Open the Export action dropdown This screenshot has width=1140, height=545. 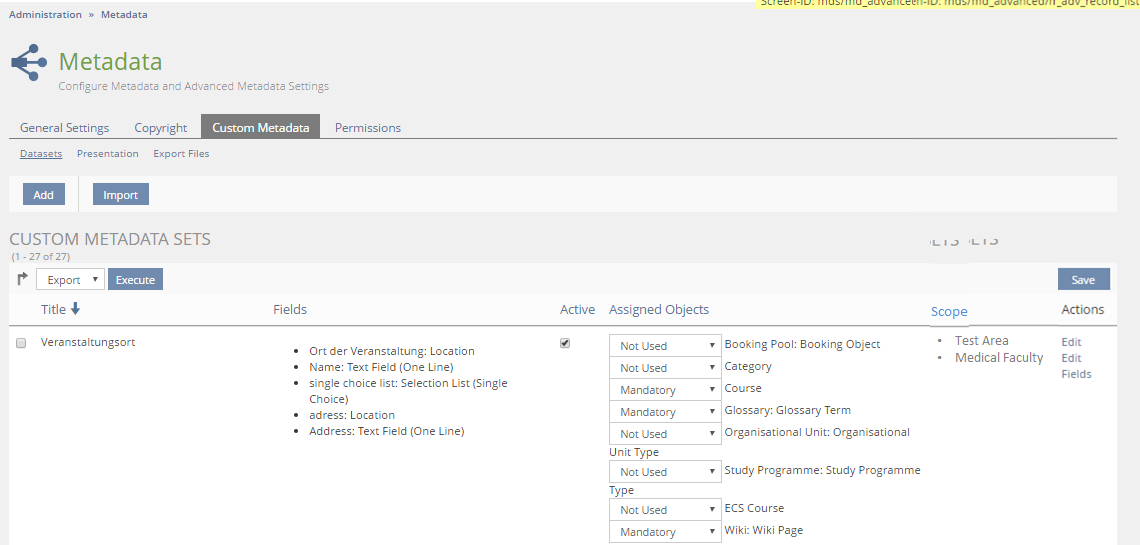[x=70, y=280]
